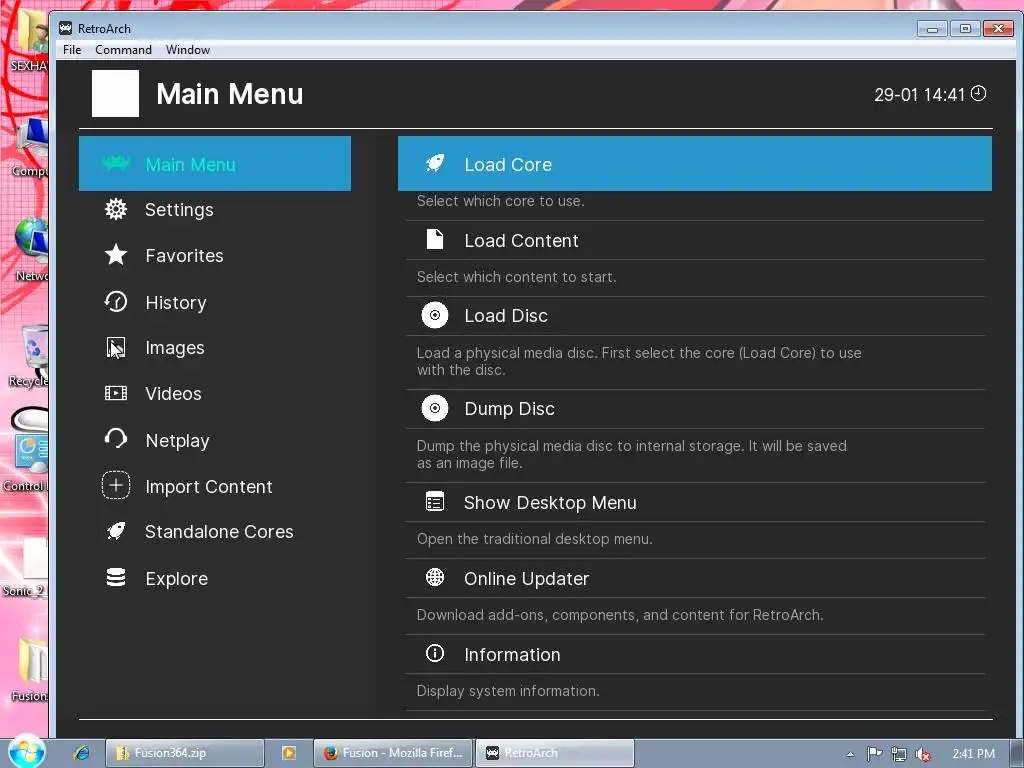This screenshot has height=768, width=1024.
Task: Click the media player taskbar icon
Action: [x=289, y=753]
